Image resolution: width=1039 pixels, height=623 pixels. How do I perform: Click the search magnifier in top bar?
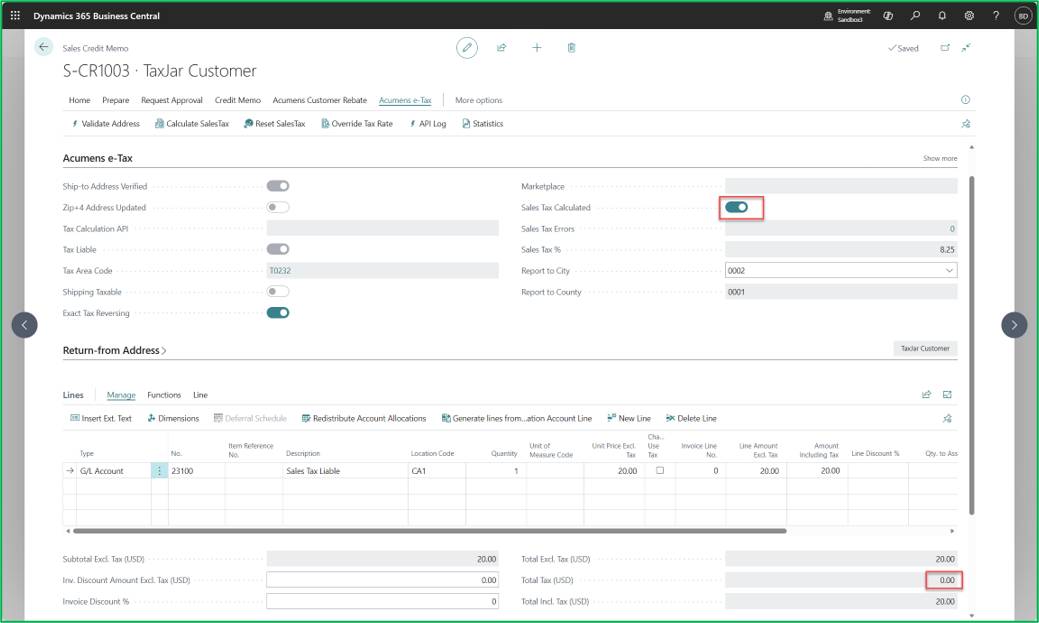915,15
